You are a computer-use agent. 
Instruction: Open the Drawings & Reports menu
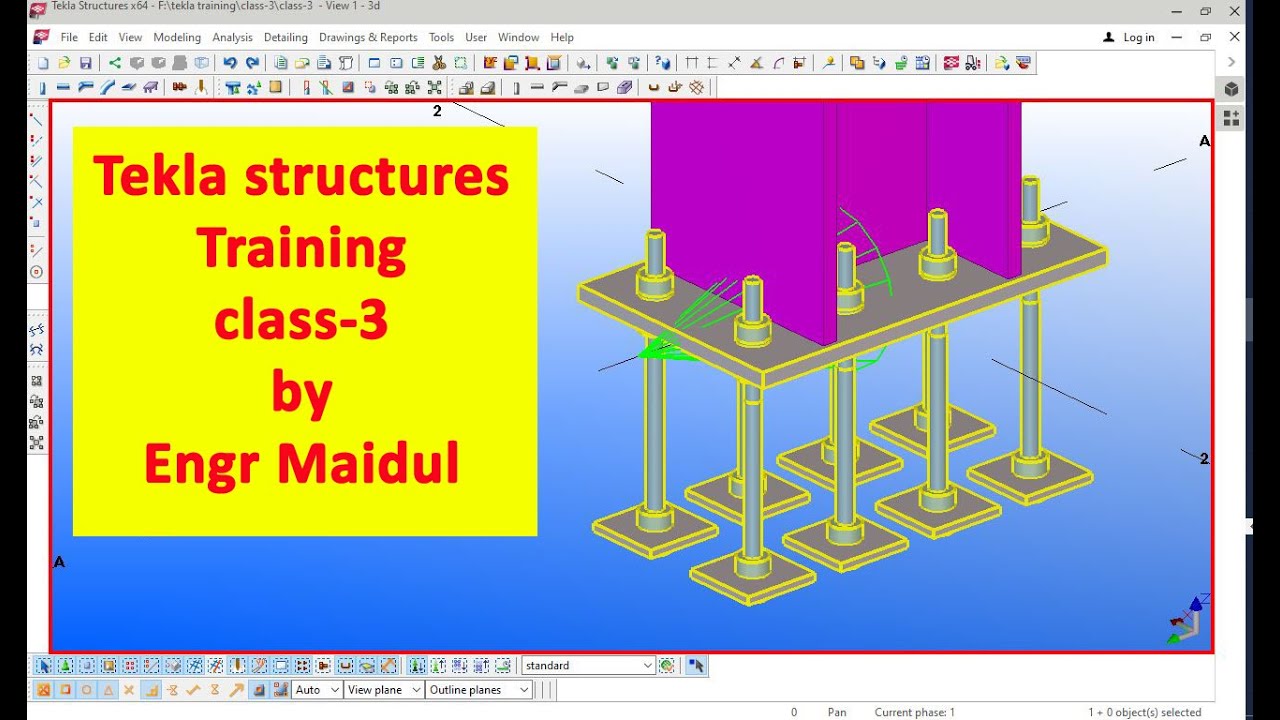click(368, 37)
